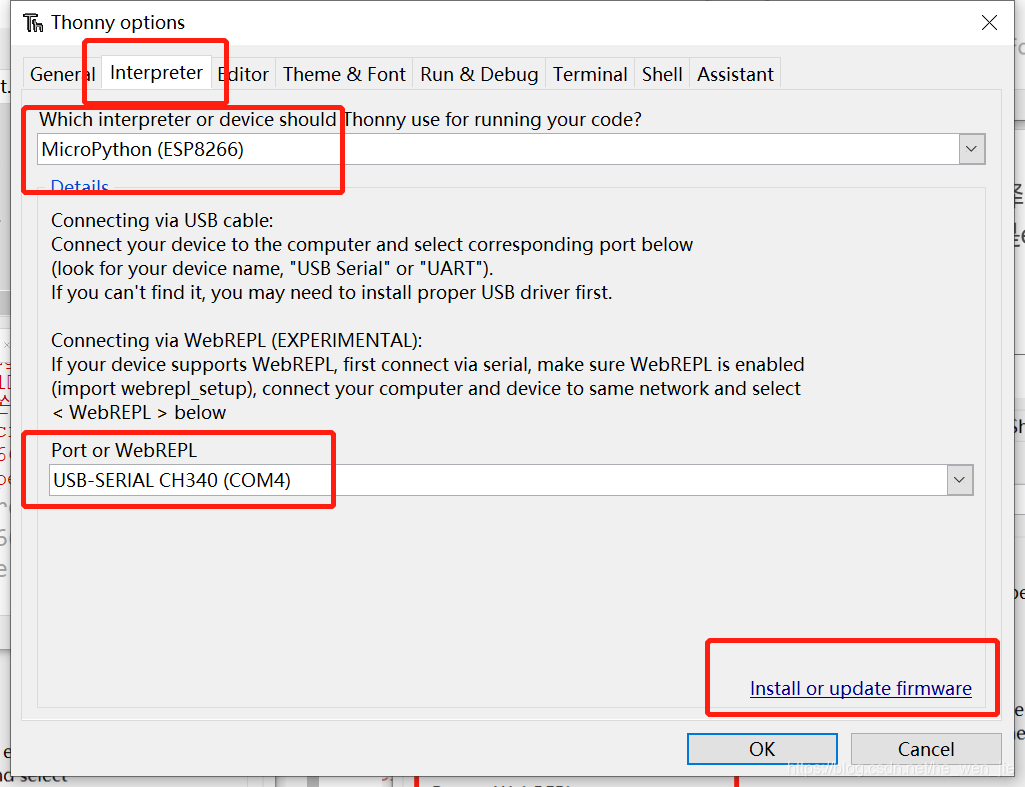Confirm with the OK button
The image size is (1025, 787).
tap(762, 748)
